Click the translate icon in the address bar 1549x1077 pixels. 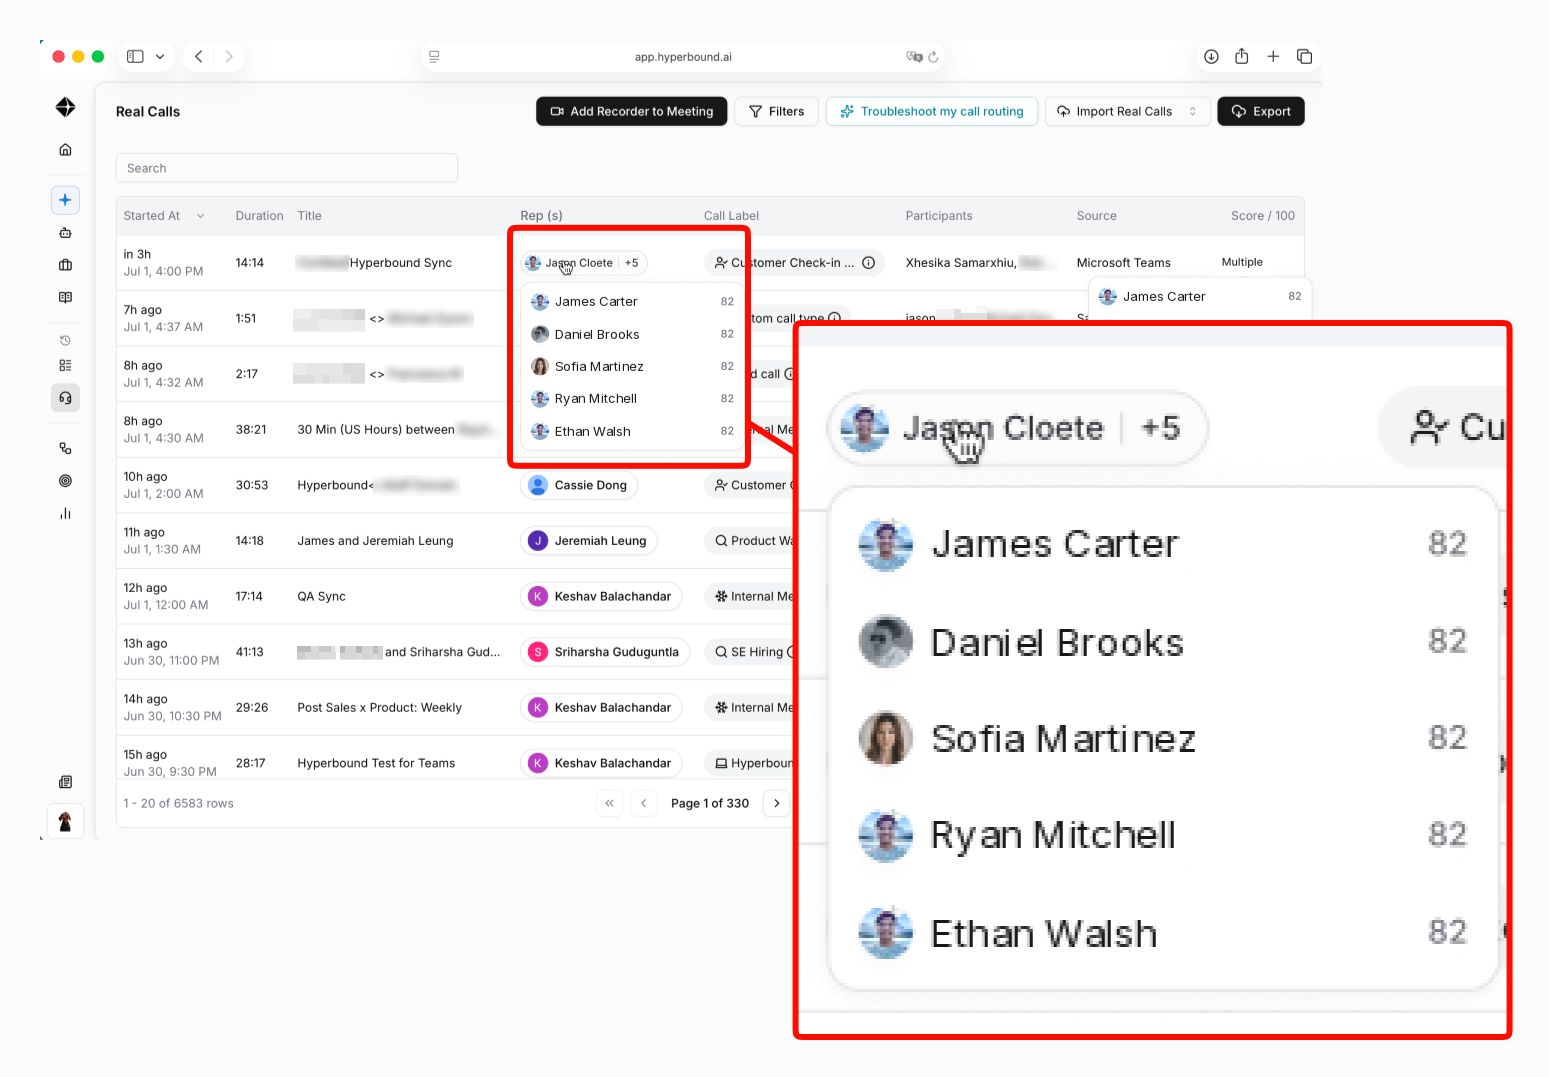pos(913,57)
